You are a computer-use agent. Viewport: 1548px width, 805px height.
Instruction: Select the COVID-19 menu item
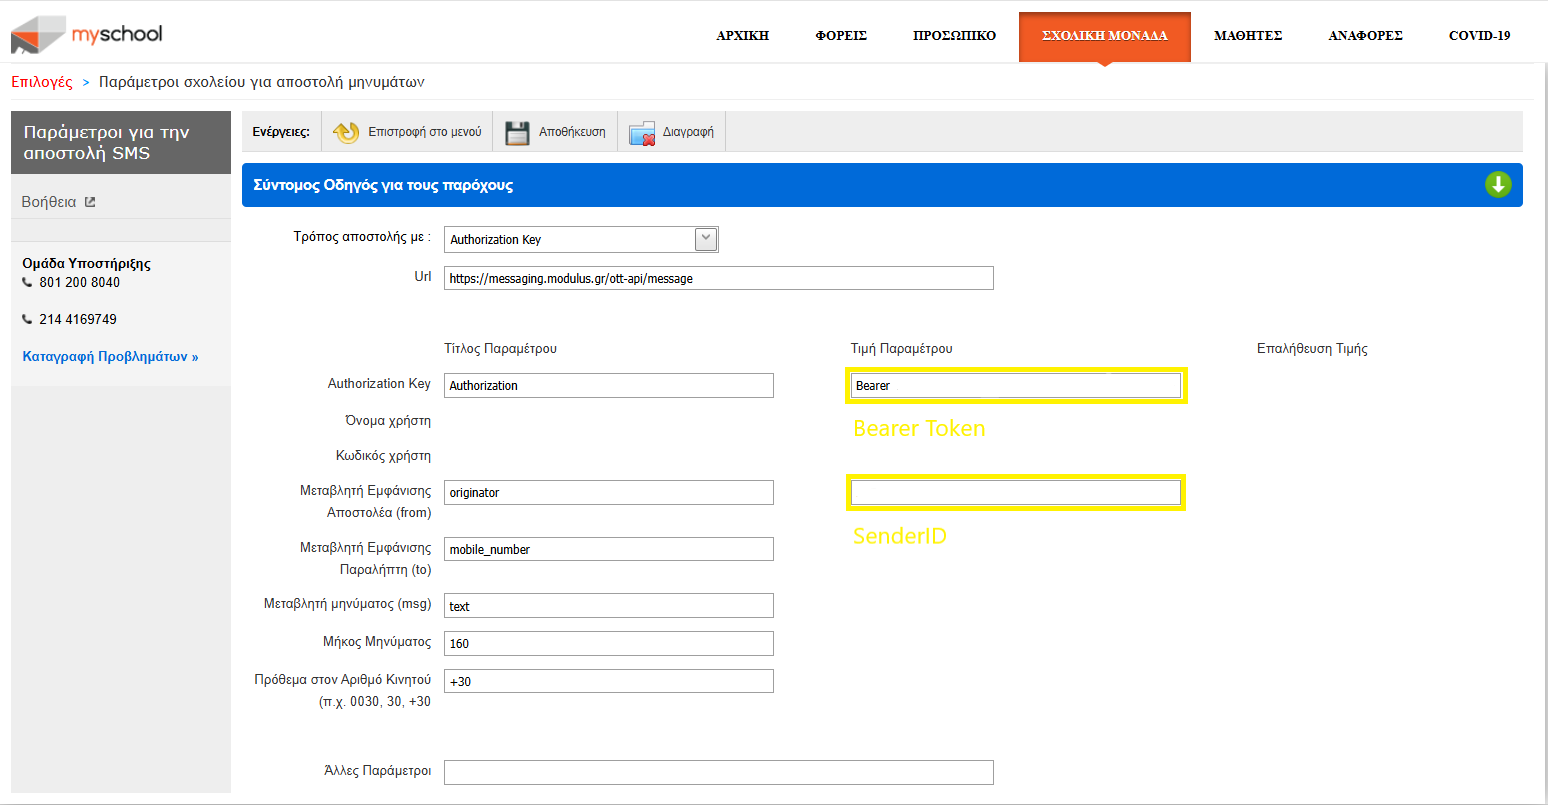(x=1479, y=36)
